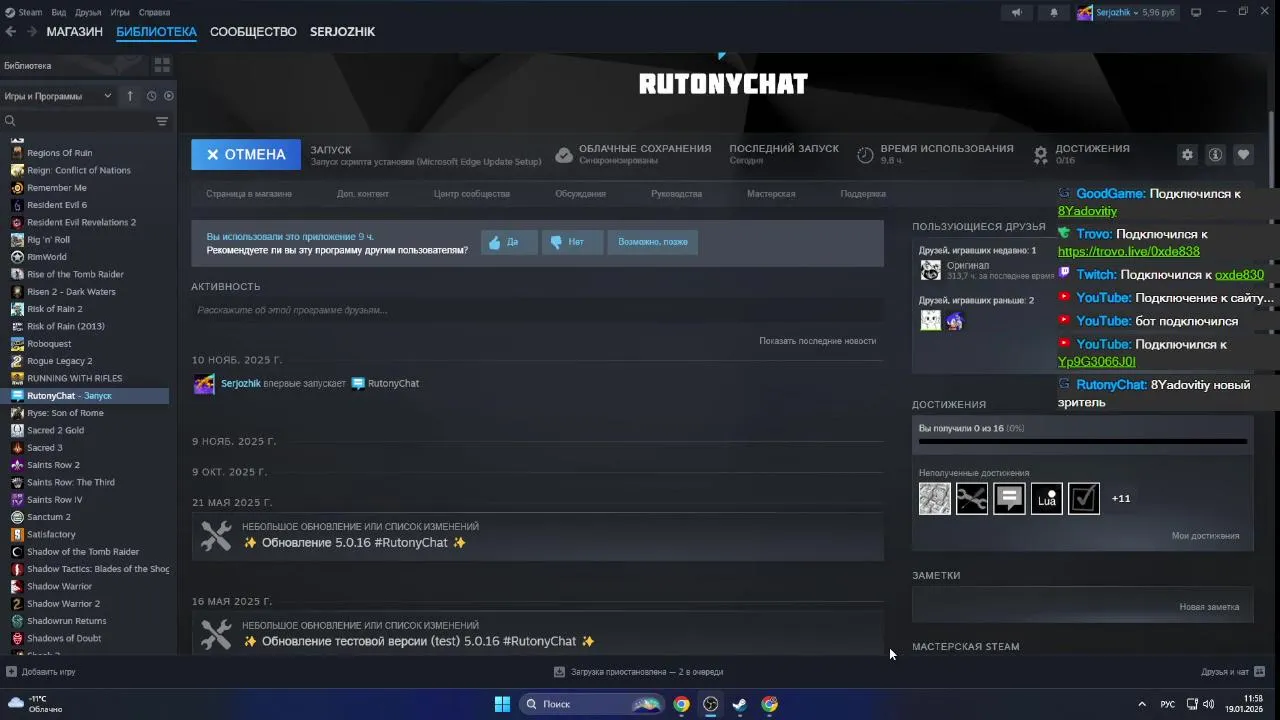This screenshot has height=720, width=1280.
Task: Add RutonyChat to favorites heart icon
Action: 1243,154
